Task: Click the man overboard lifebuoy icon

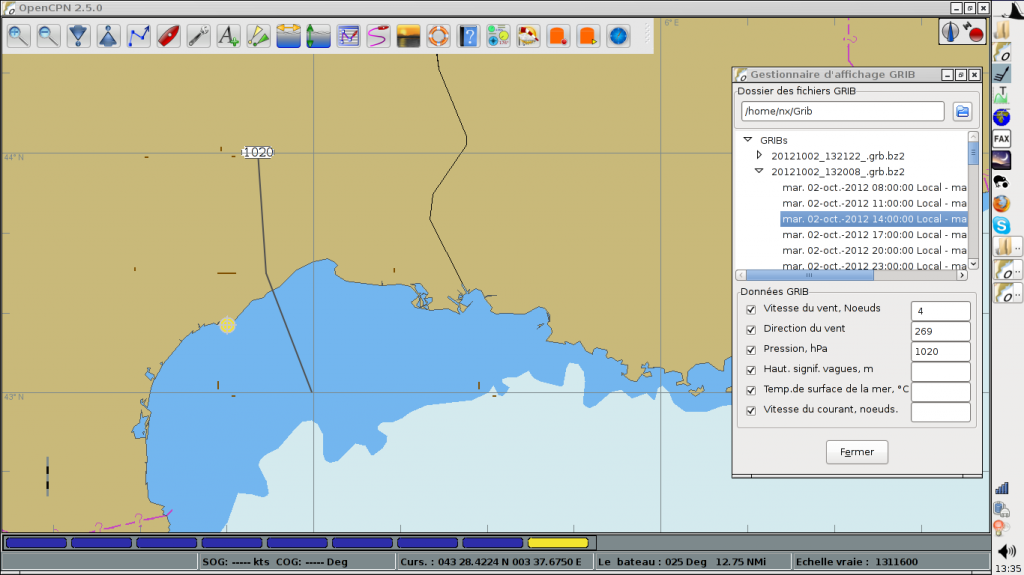Action: pos(438,37)
